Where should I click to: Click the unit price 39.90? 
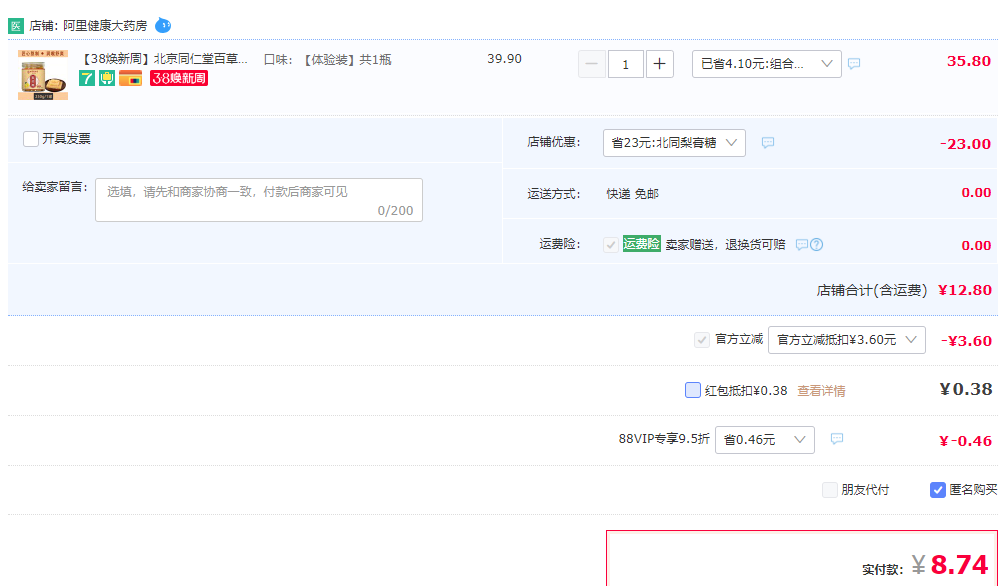[x=504, y=58]
